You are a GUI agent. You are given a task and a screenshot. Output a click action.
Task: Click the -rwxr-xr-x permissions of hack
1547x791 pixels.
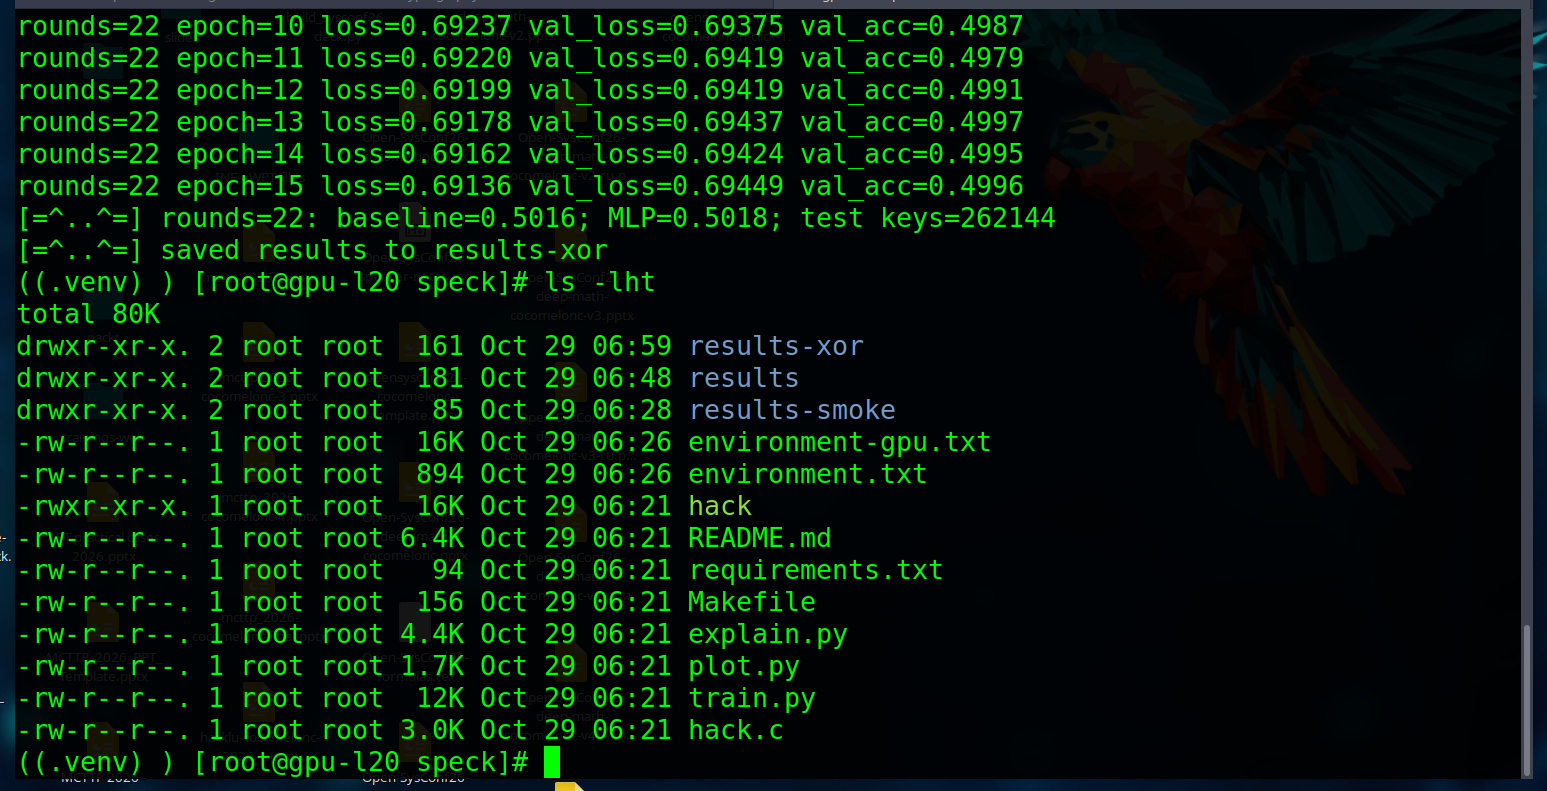pyautogui.click(x=104, y=506)
